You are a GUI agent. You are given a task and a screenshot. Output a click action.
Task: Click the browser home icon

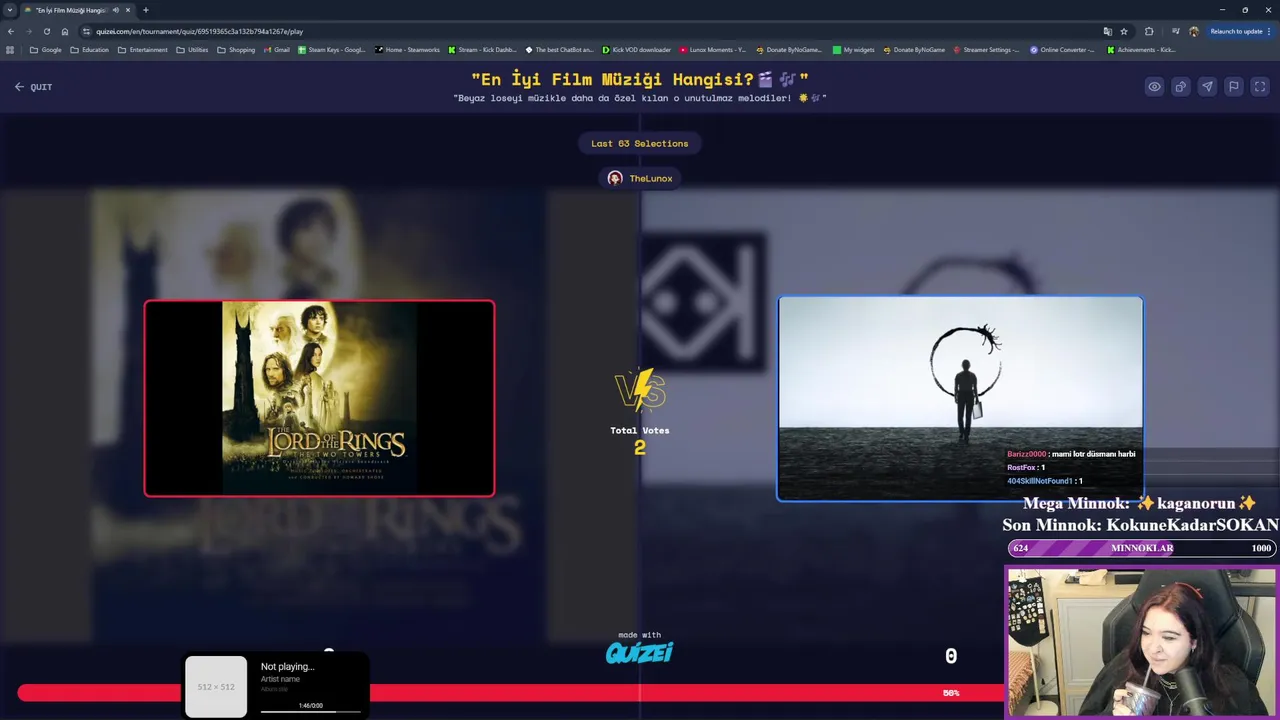coord(65,31)
